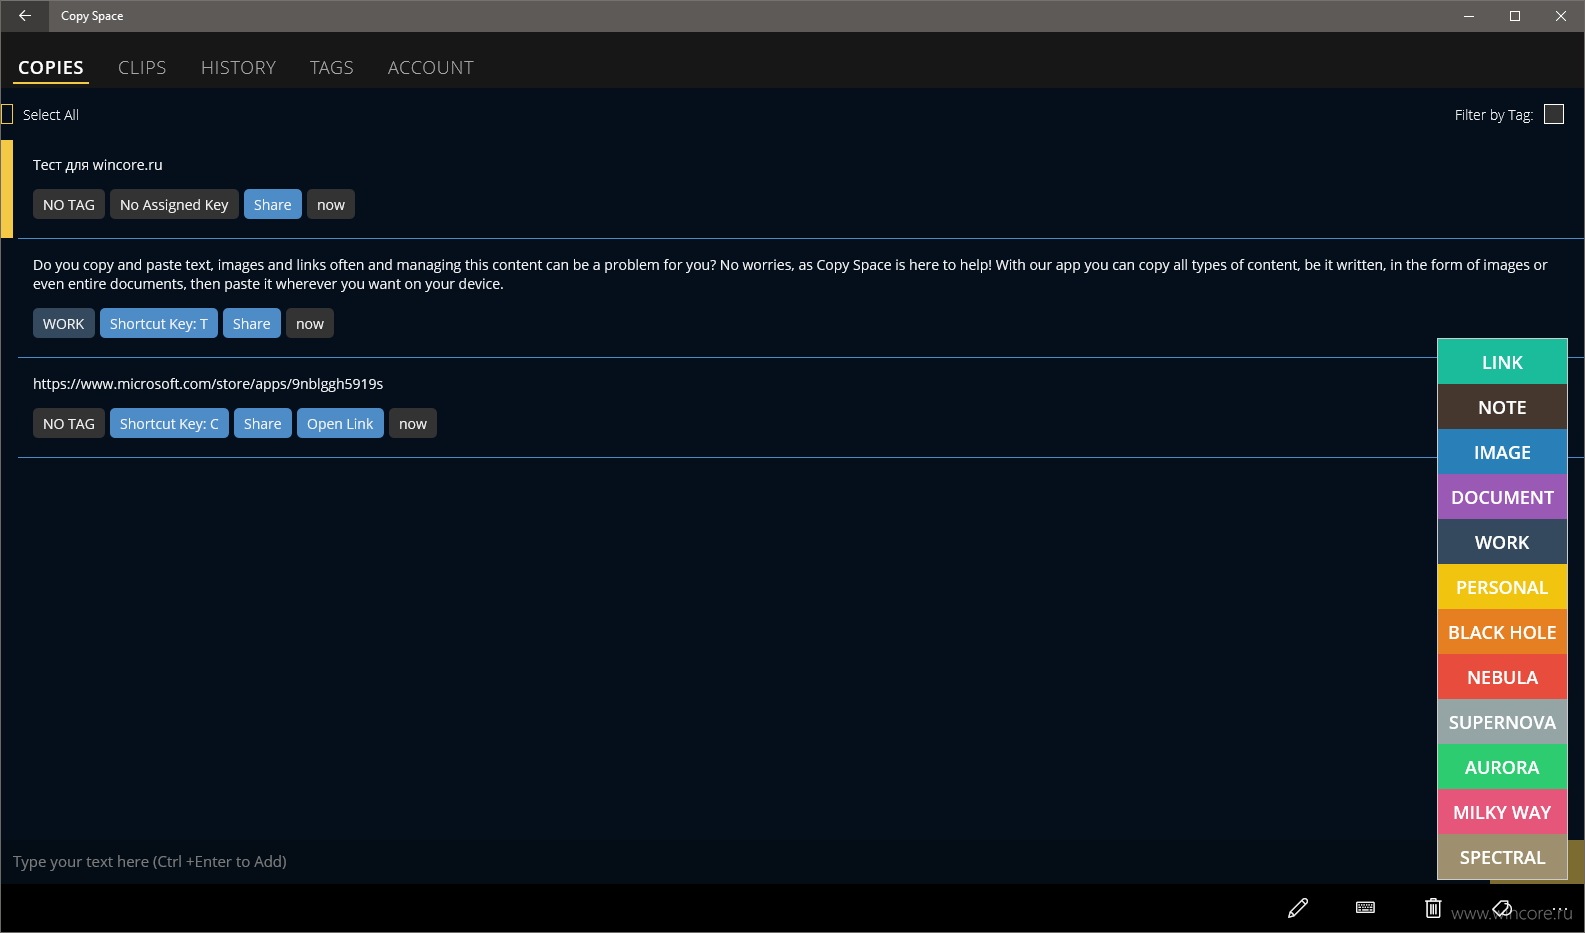Viewport: 1585px width, 933px height.
Task: Choose the PERSONAL tag
Action: tap(1502, 587)
